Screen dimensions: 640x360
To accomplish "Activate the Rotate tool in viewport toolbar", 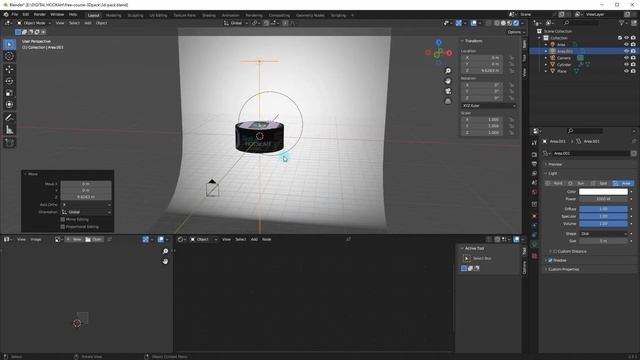I will point(9,81).
